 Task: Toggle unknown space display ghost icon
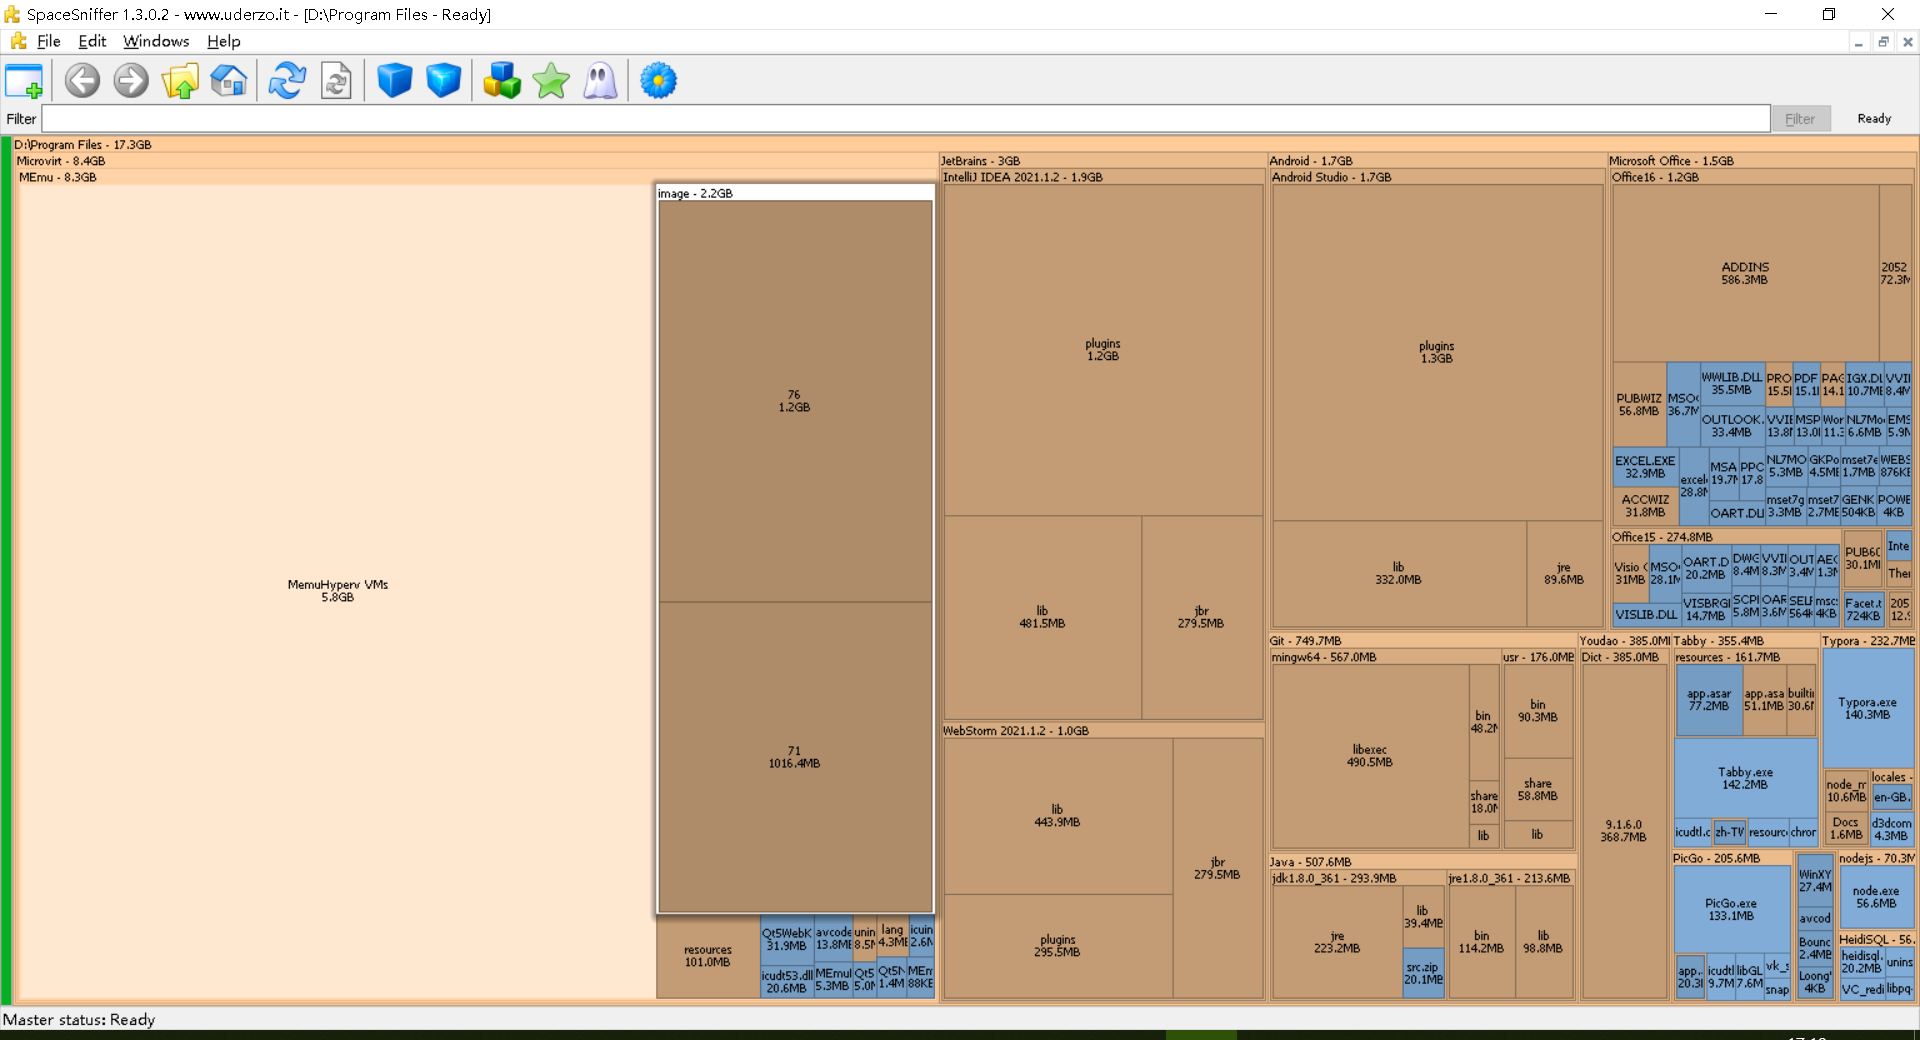point(600,81)
